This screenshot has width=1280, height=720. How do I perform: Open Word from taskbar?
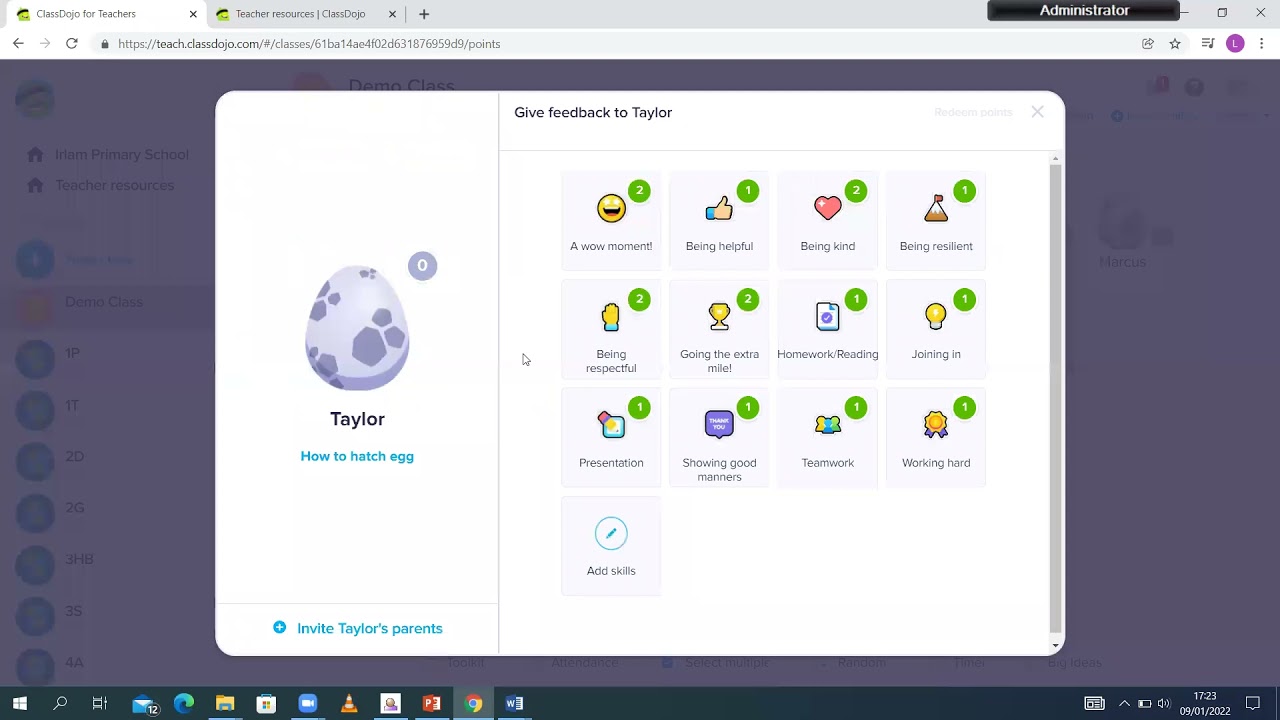(514, 703)
